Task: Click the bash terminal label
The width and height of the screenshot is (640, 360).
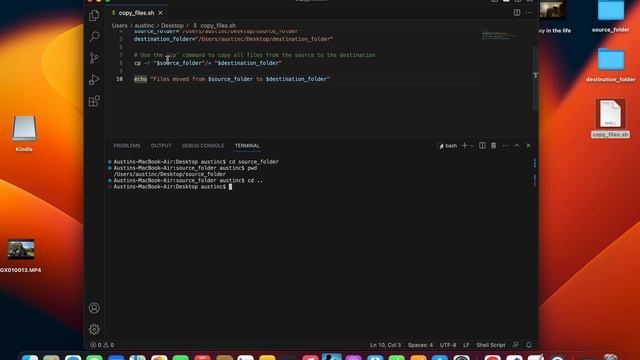Action: coord(448,146)
